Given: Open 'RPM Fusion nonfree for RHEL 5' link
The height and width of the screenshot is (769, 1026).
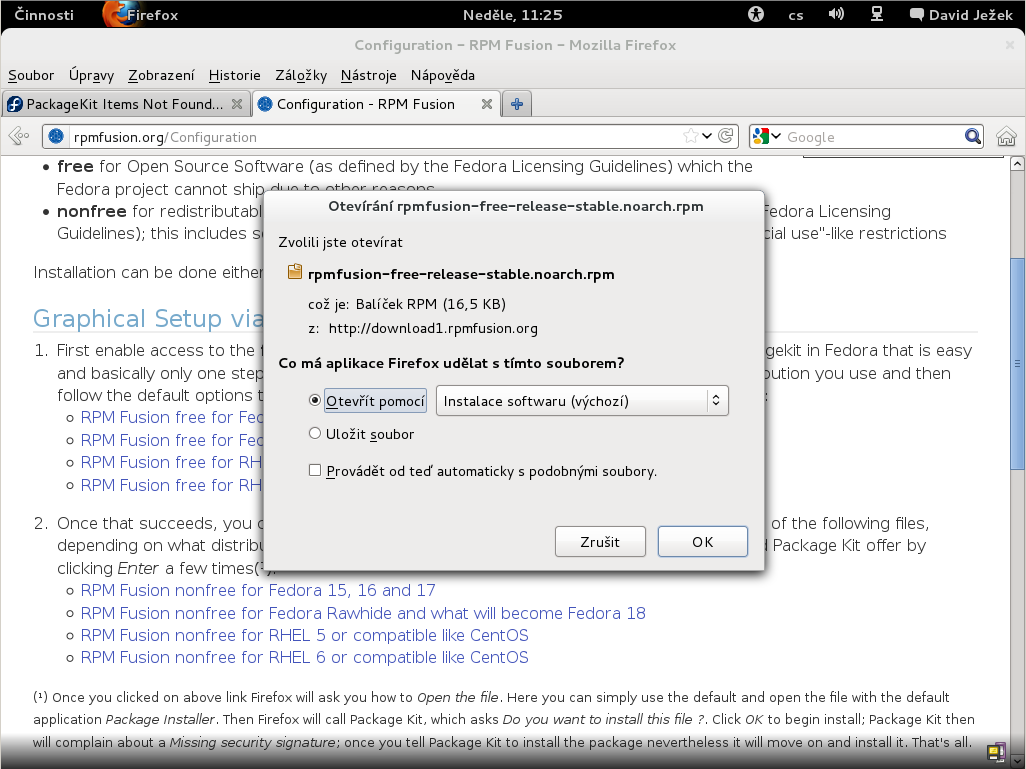Looking at the screenshot, I should point(304,635).
